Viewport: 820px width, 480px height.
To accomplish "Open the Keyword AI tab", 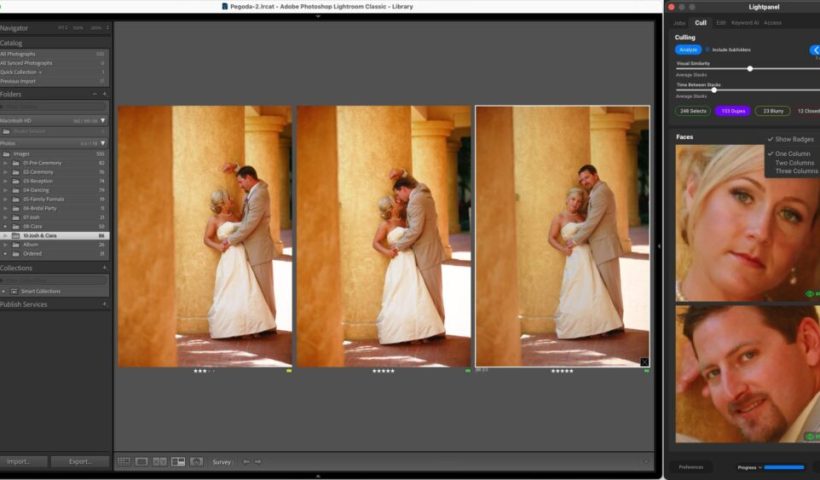I will 744,22.
